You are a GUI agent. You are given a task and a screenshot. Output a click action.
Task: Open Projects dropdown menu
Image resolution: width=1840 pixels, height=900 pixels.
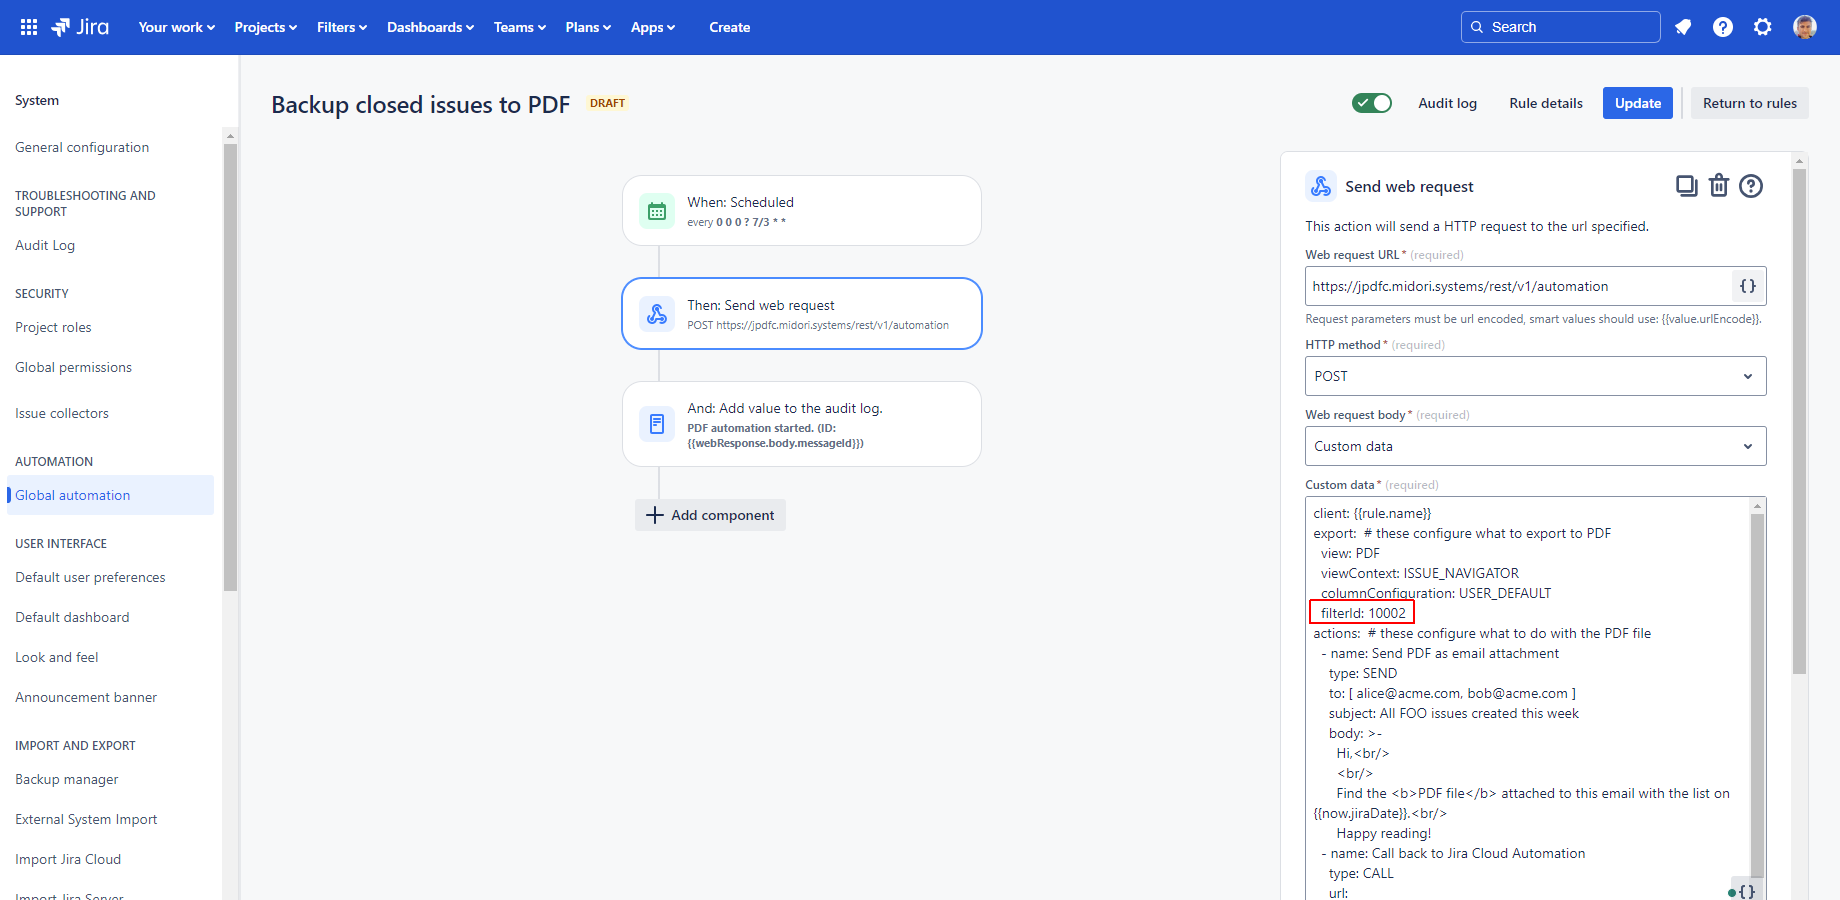tap(266, 27)
